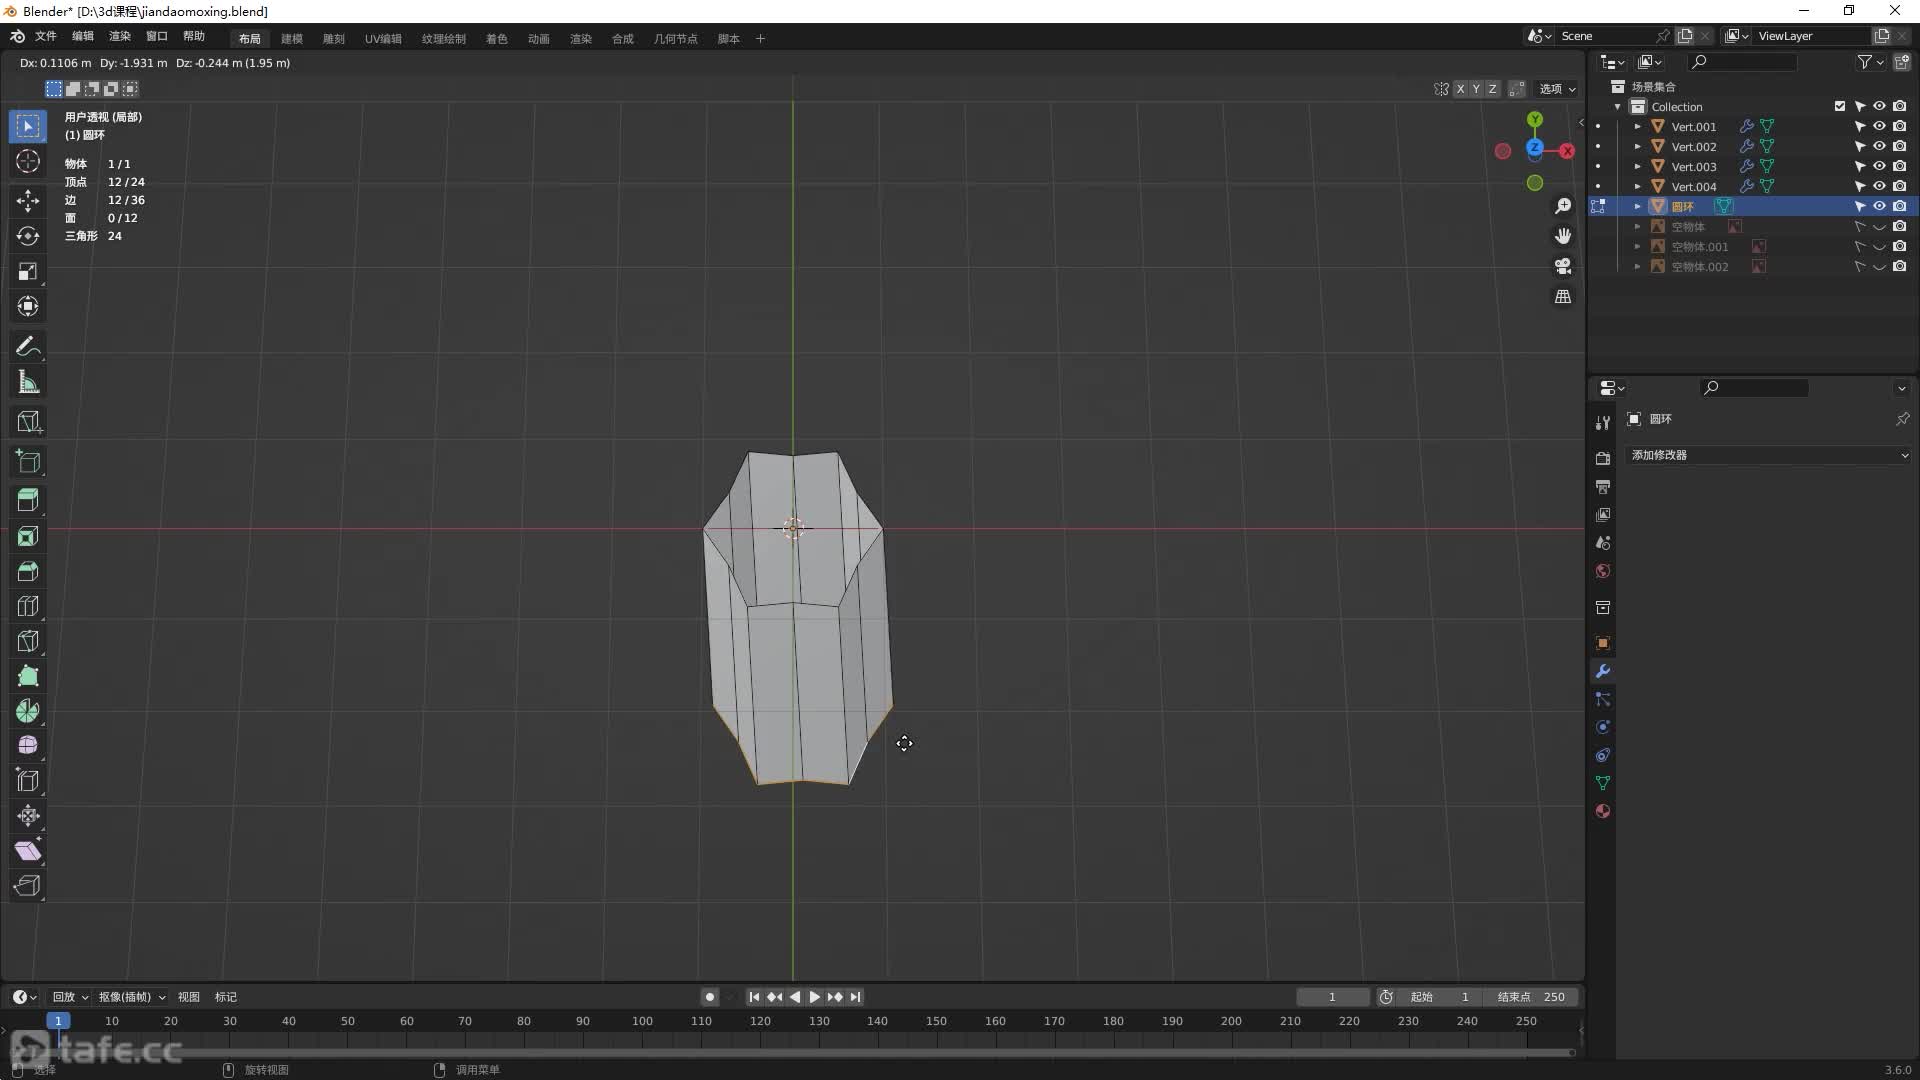Hide the 圆环 object in viewport

(1879, 206)
